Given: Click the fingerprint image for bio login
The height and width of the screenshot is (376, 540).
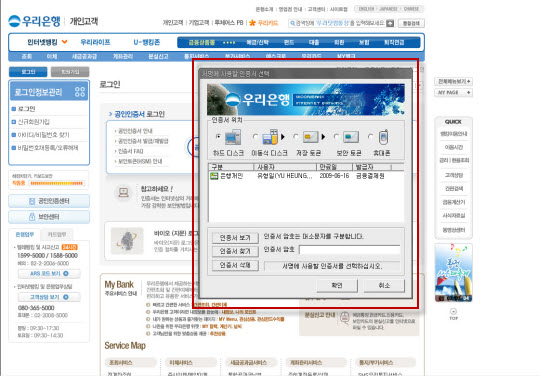Looking at the screenshot, I should (127, 240).
